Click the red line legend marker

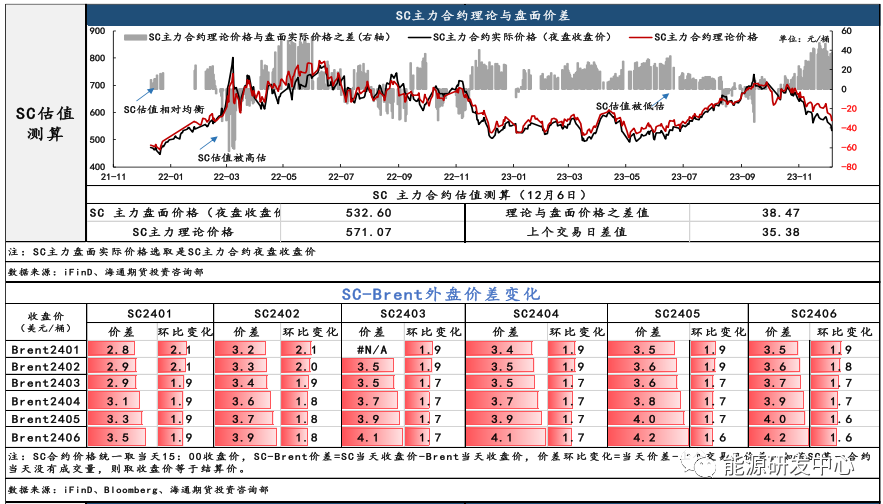[x=640, y=37]
